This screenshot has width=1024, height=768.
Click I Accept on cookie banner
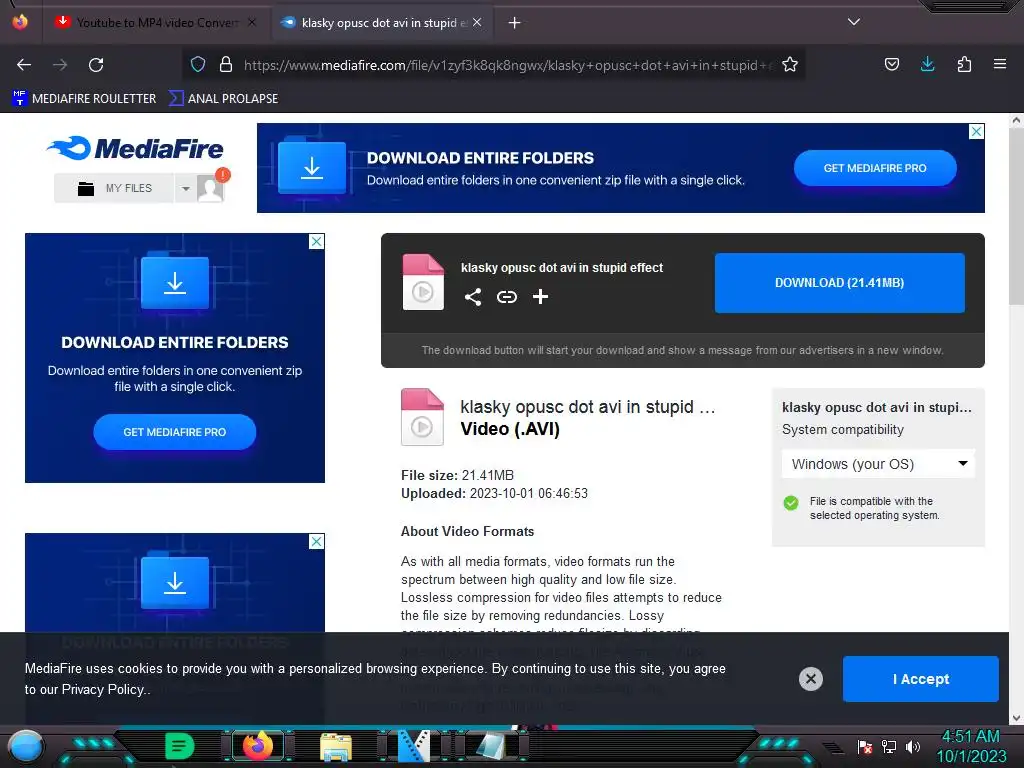[920, 679]
